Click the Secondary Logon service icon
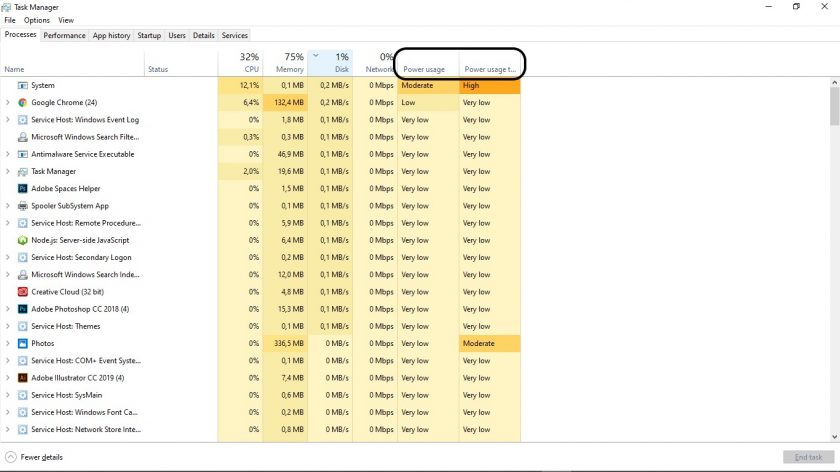The image size is (840, 472). 22,257
